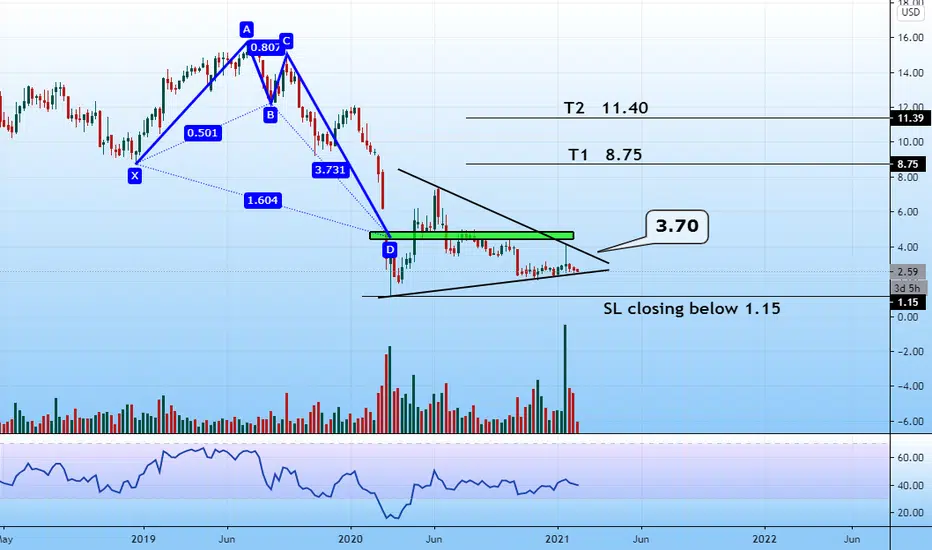
Task: Click the USD currency label
Action: click(910, 12)
